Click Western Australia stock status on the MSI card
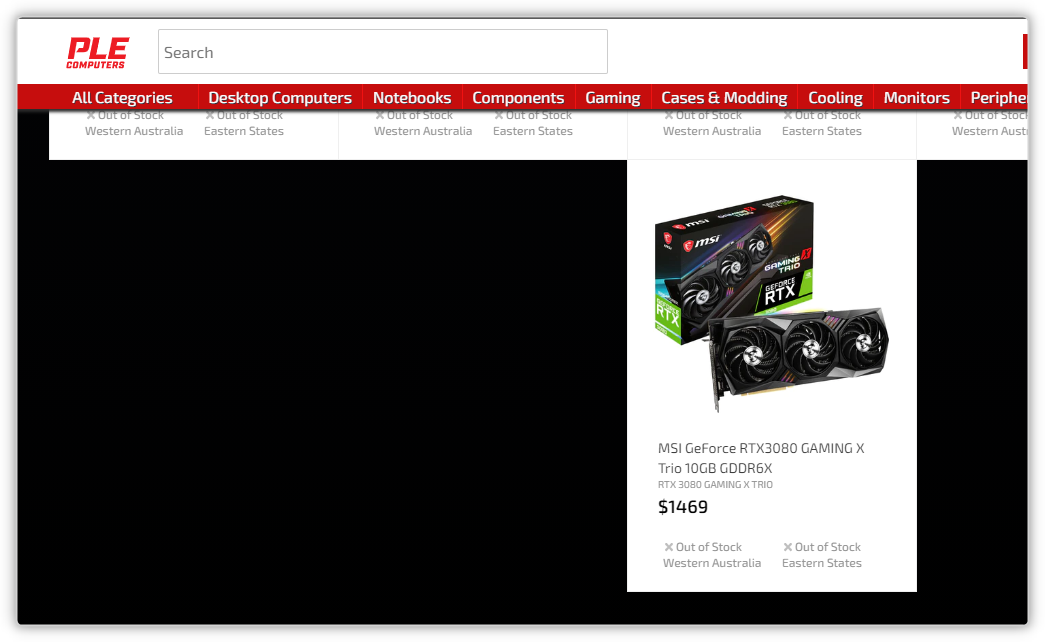1045x642 pixels. [x=712, y=555]
